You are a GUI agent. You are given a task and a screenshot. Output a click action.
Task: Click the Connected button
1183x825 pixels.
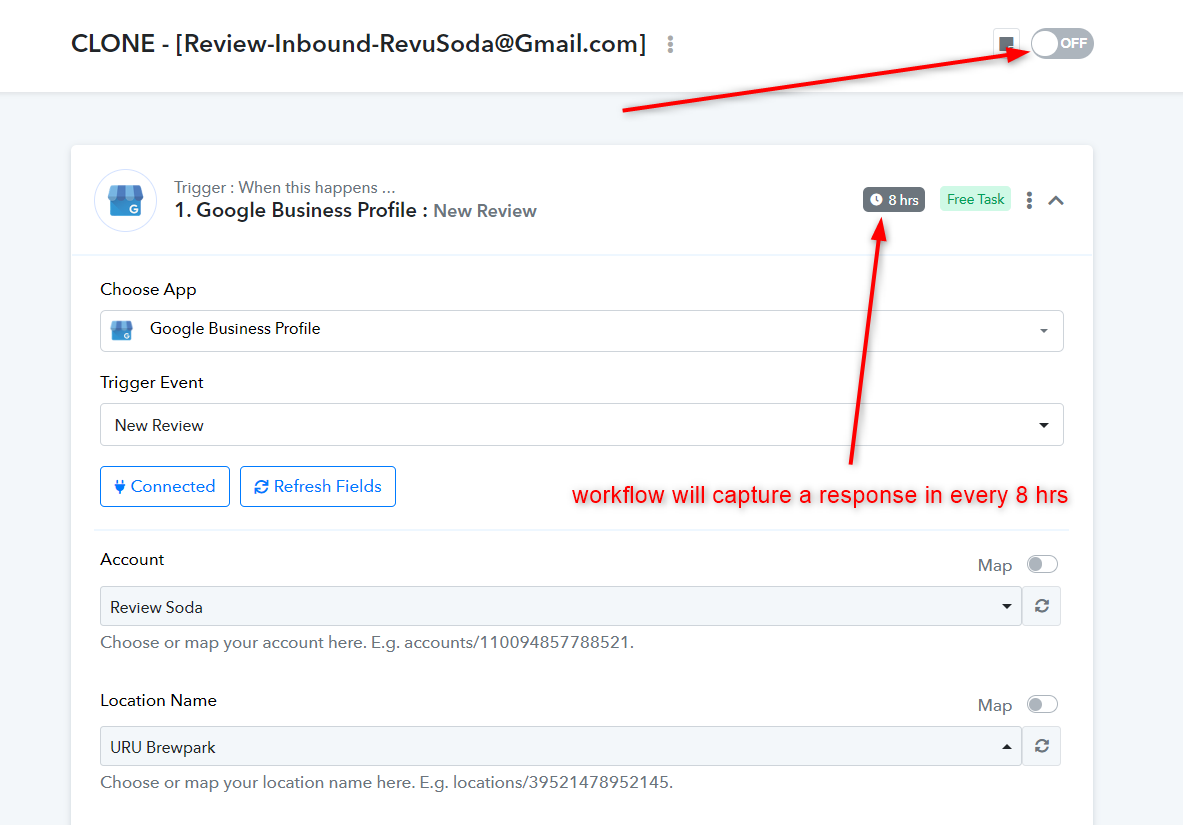[x=164, y=486]
